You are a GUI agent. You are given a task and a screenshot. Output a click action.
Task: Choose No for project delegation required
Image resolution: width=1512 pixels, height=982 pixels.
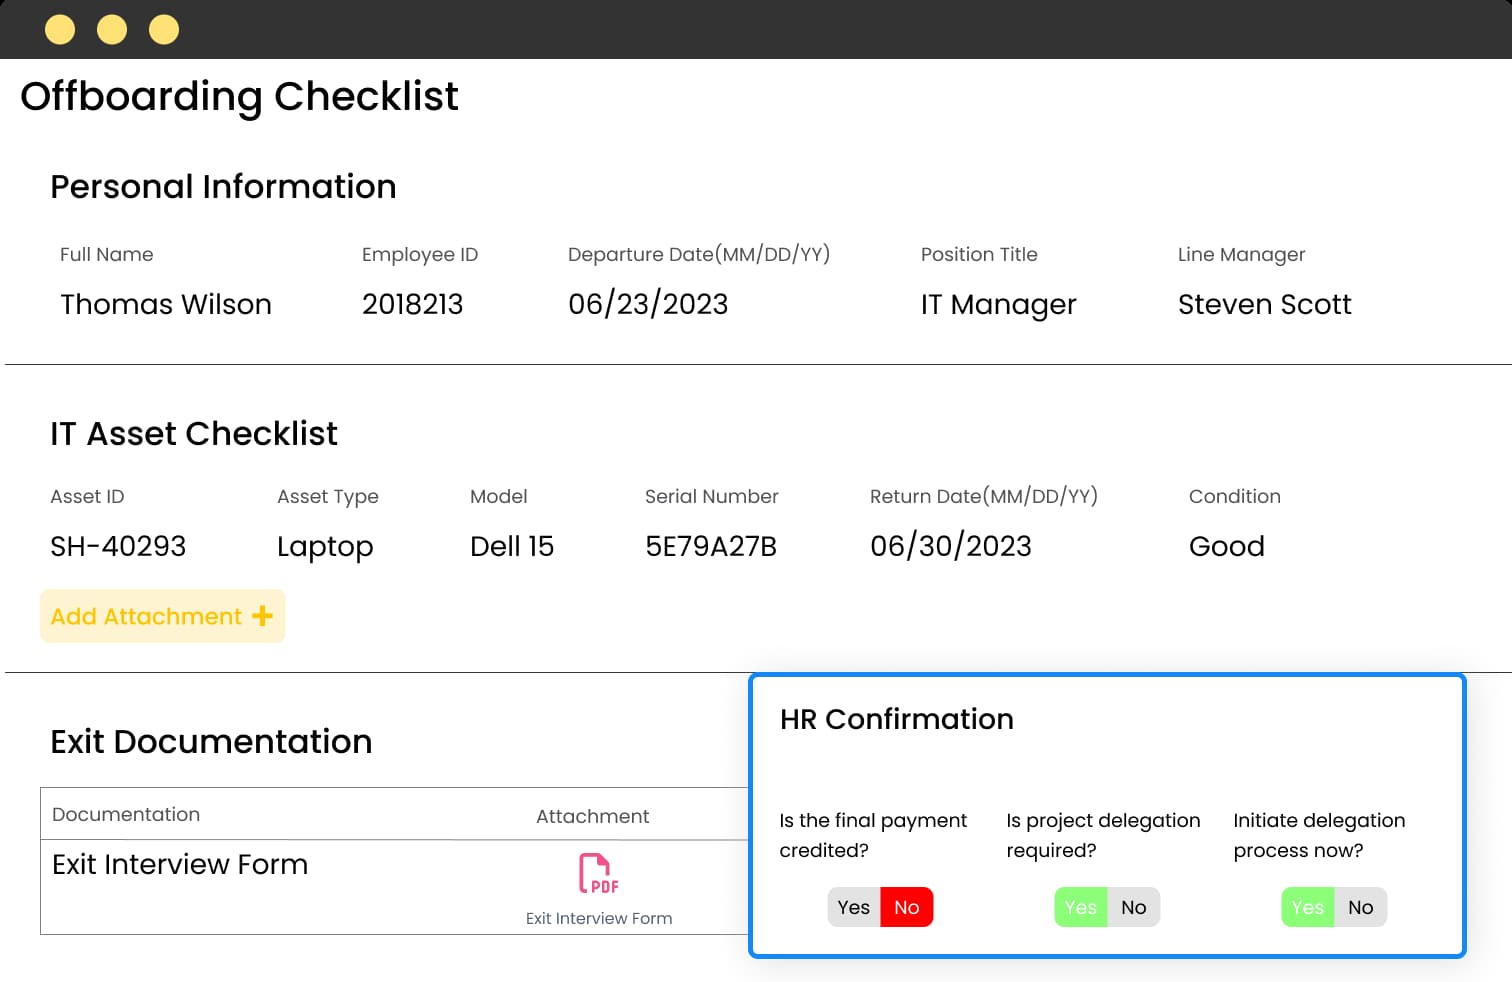click(x=1133, y=907)
